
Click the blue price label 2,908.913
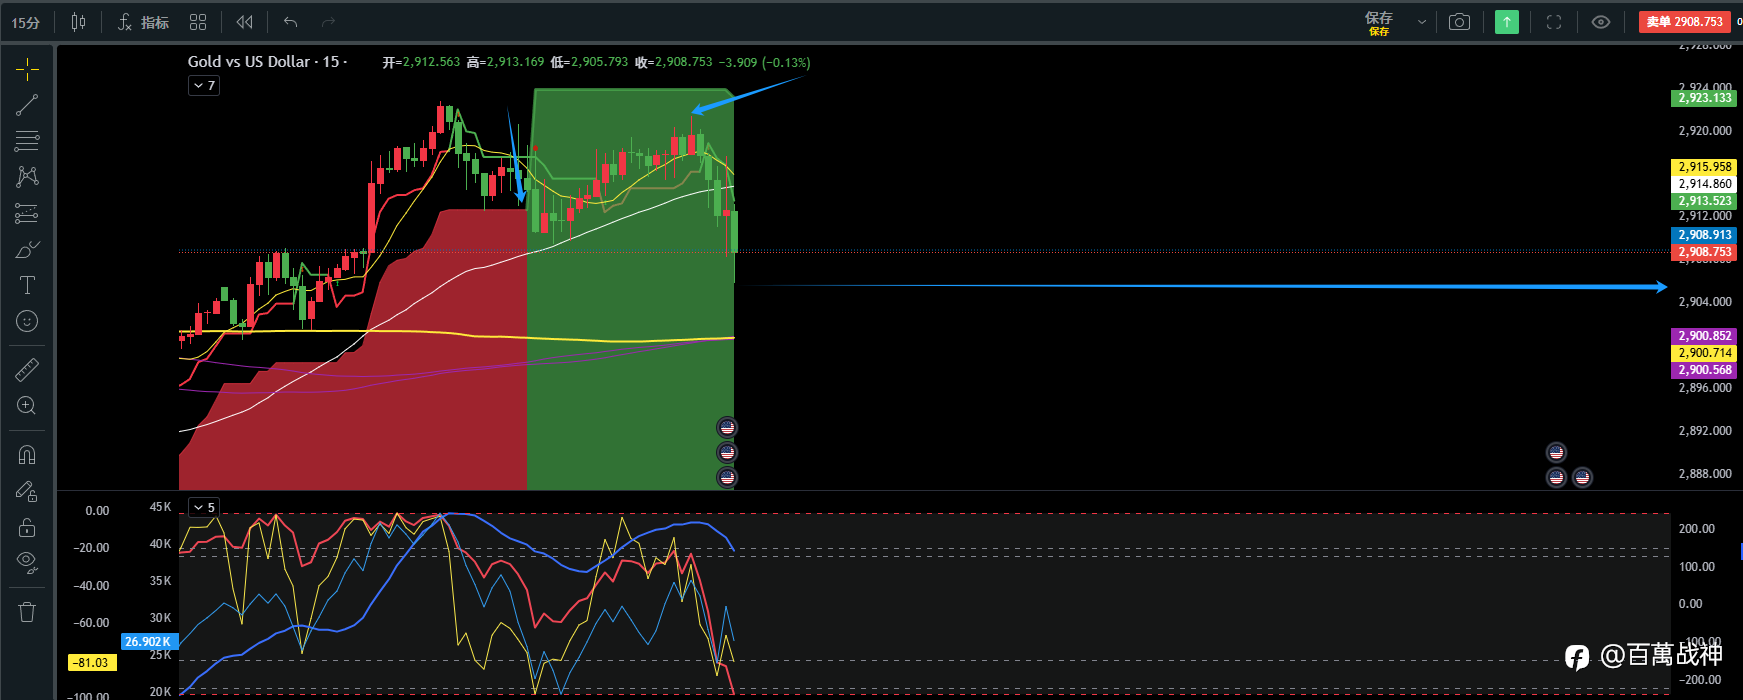pyautogui.click(x=1704, y=235)
